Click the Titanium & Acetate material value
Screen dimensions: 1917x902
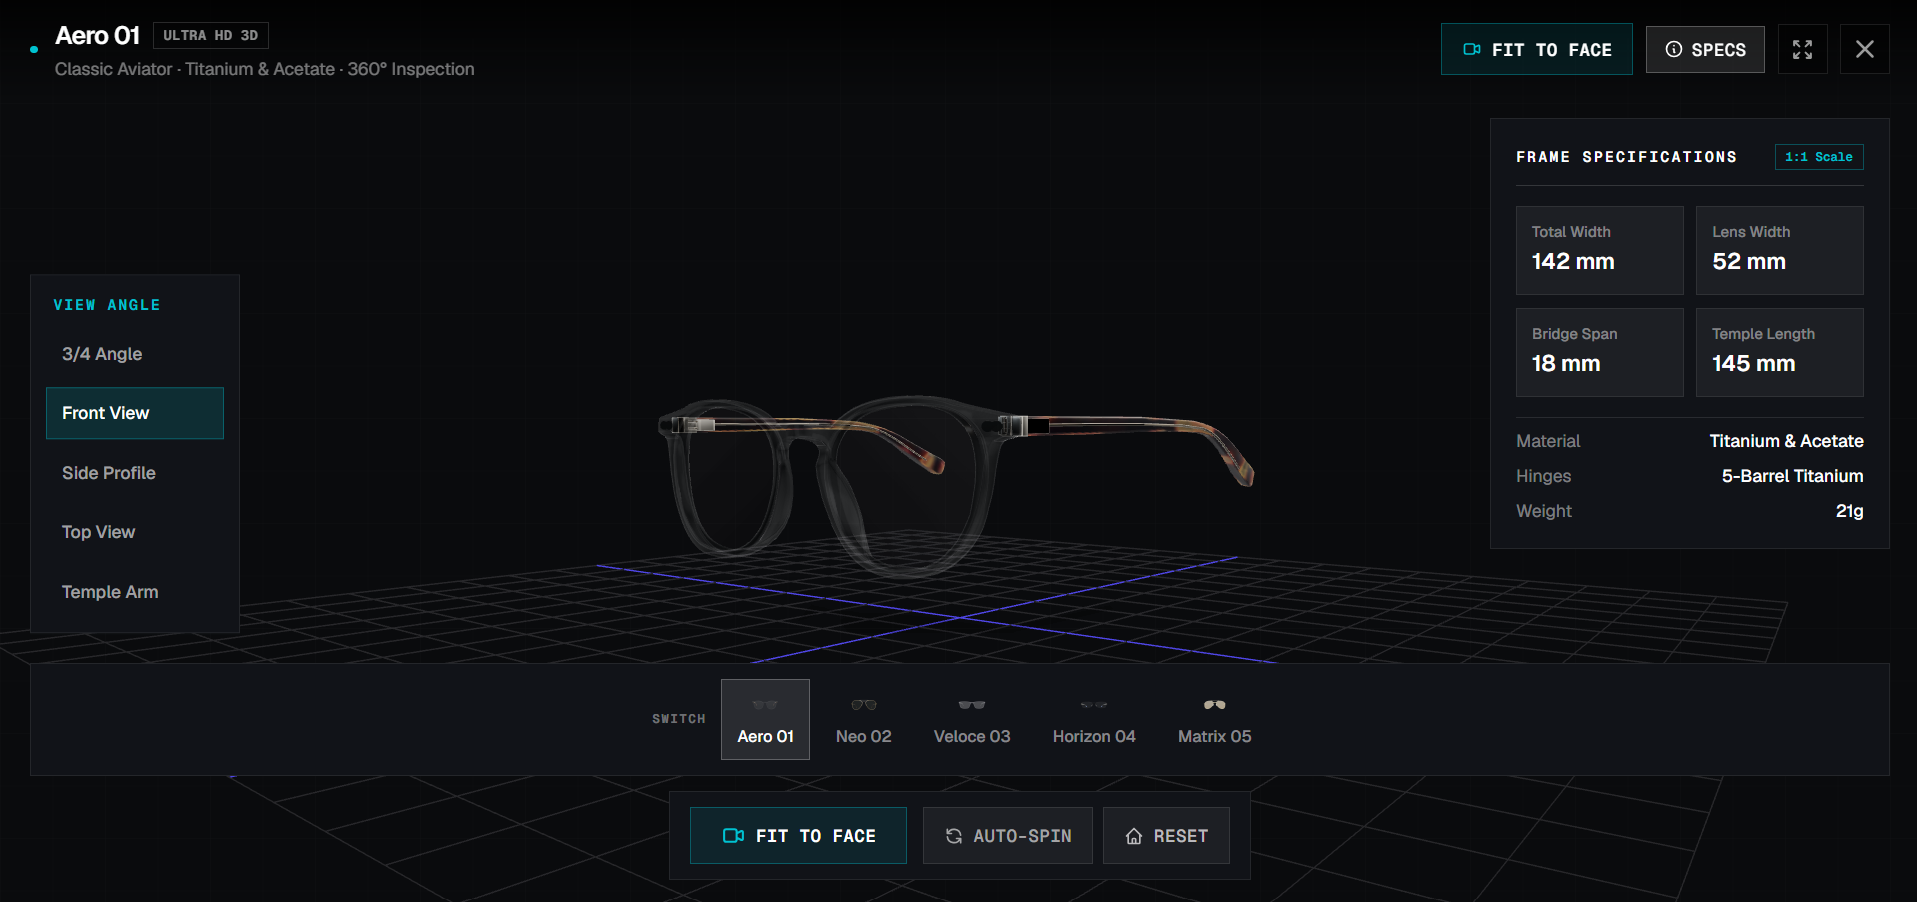click(x=1786, y=441)
